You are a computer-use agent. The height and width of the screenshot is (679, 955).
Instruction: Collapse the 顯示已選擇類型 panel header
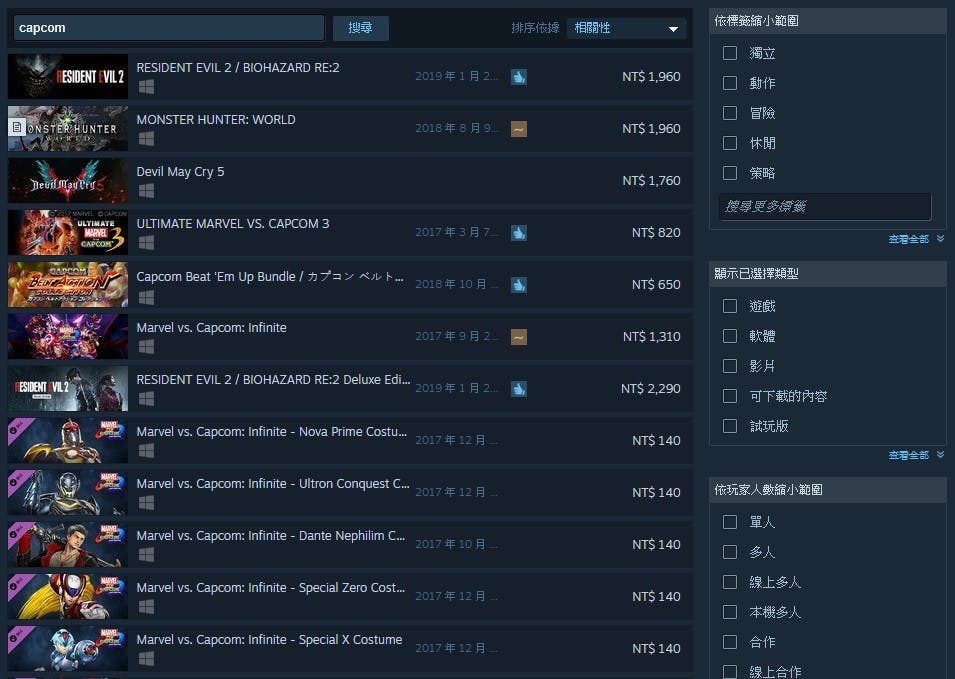tap(828, 273)
